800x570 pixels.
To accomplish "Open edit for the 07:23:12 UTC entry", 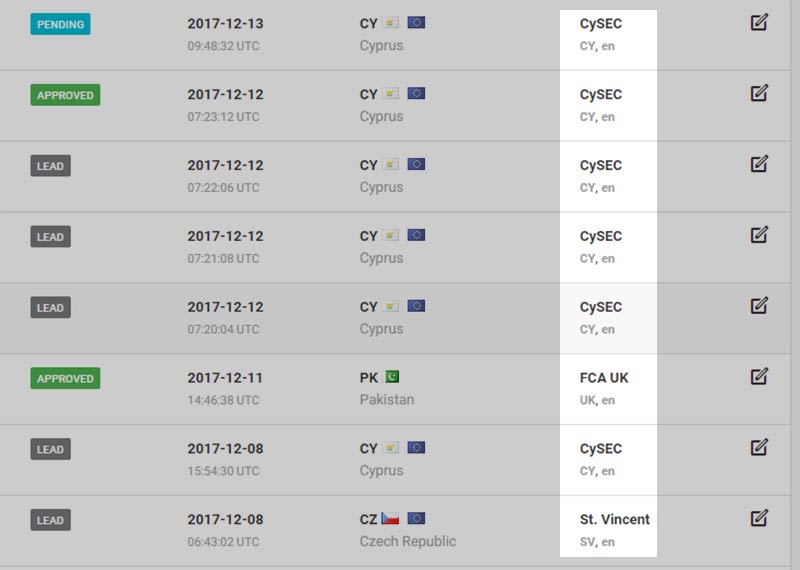I will (759, 93).
